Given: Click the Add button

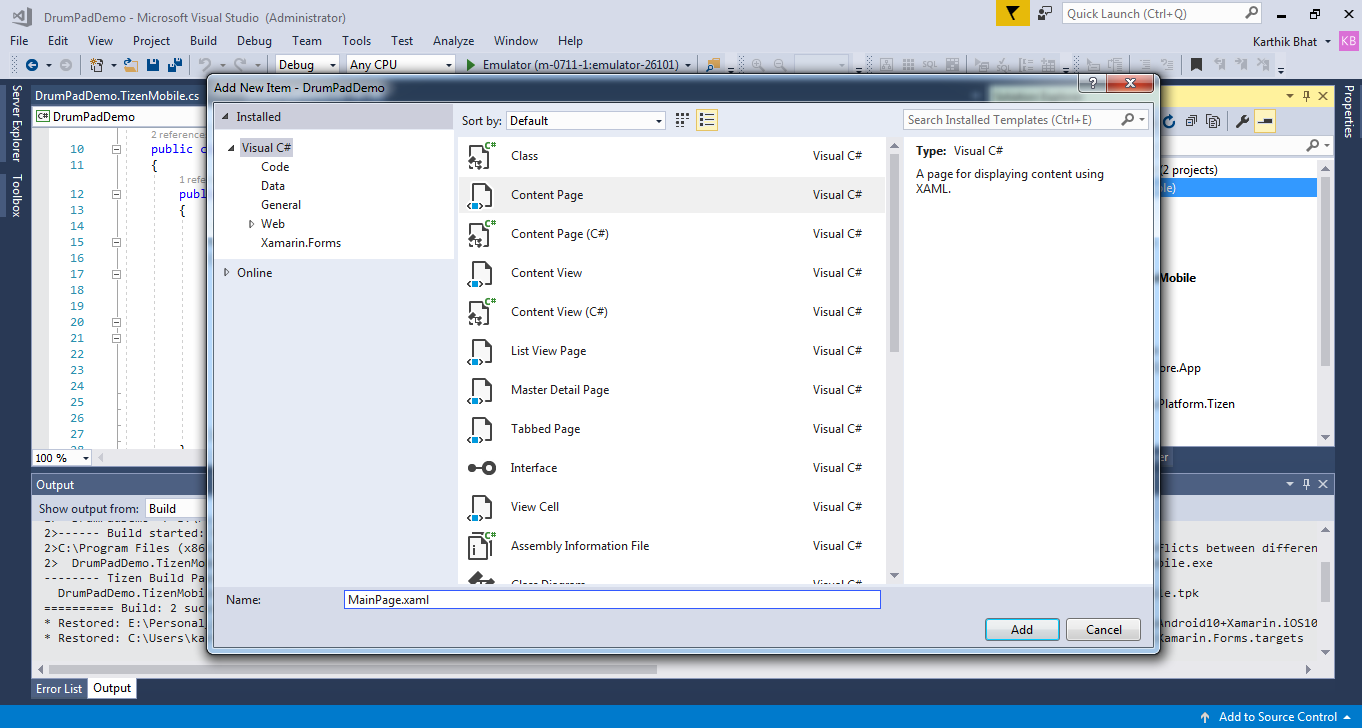Looking at the screenshot, I should (x=1021, y=630).
